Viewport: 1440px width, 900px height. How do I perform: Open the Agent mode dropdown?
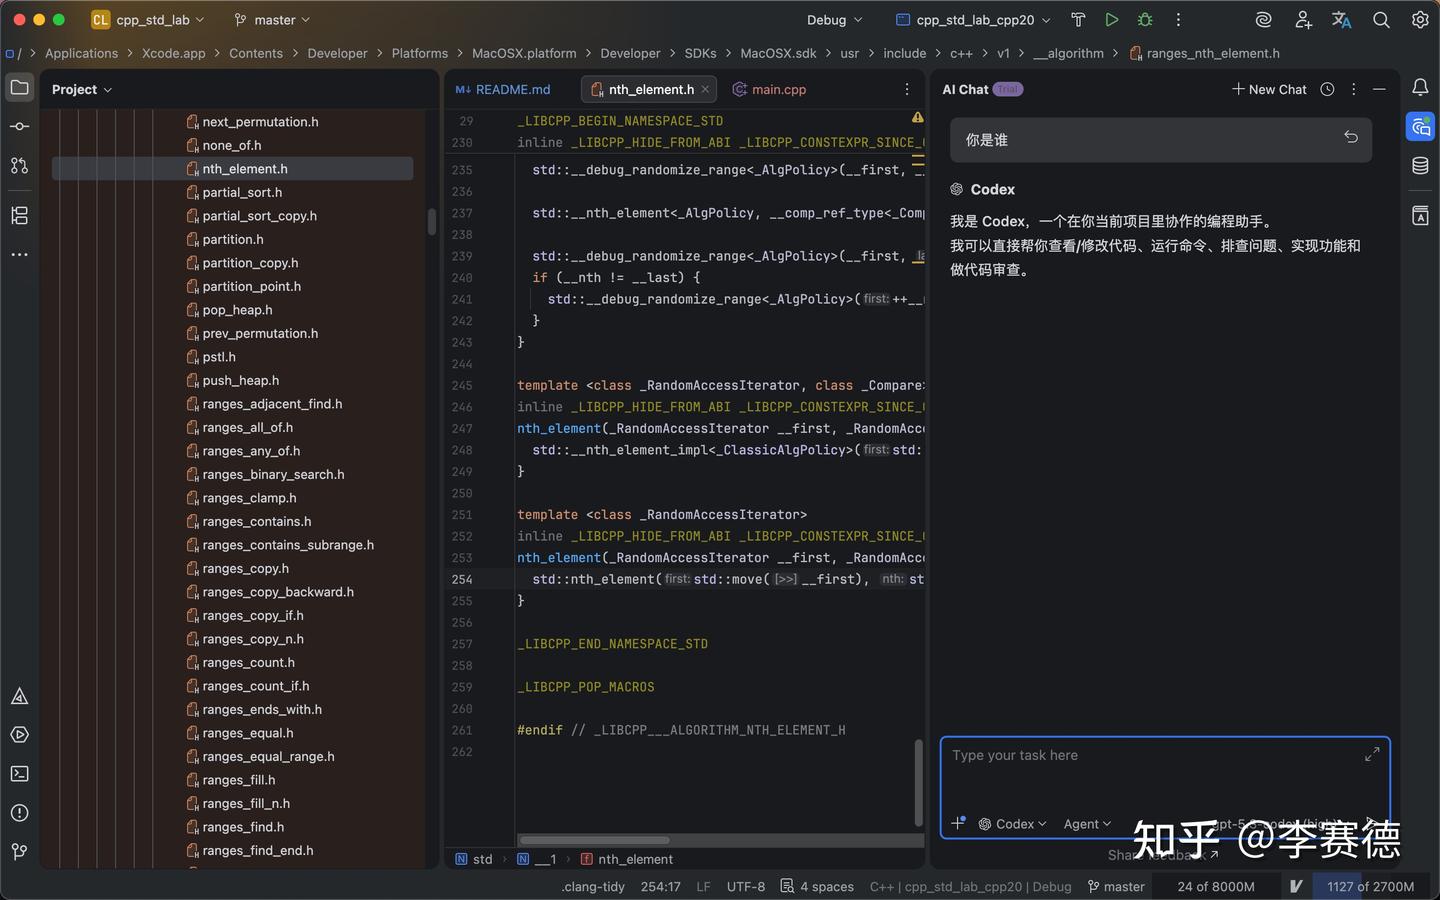1087,824
